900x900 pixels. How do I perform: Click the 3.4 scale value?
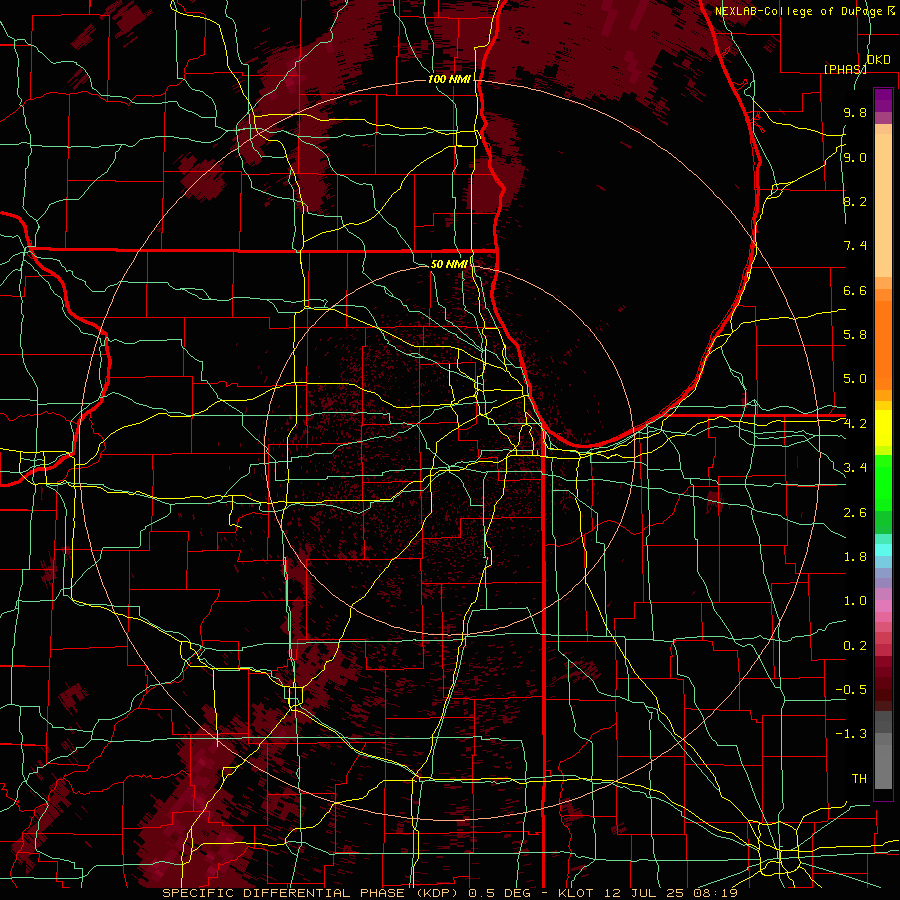point(855,468)
